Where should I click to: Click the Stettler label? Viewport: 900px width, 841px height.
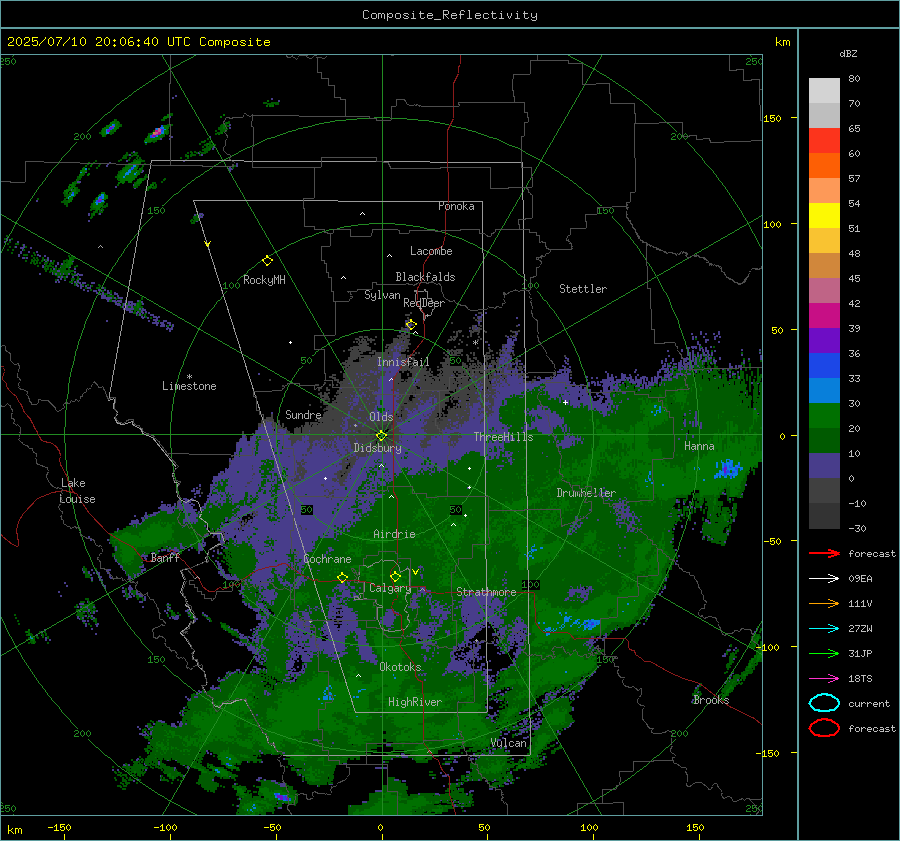(x=583, y=289)
